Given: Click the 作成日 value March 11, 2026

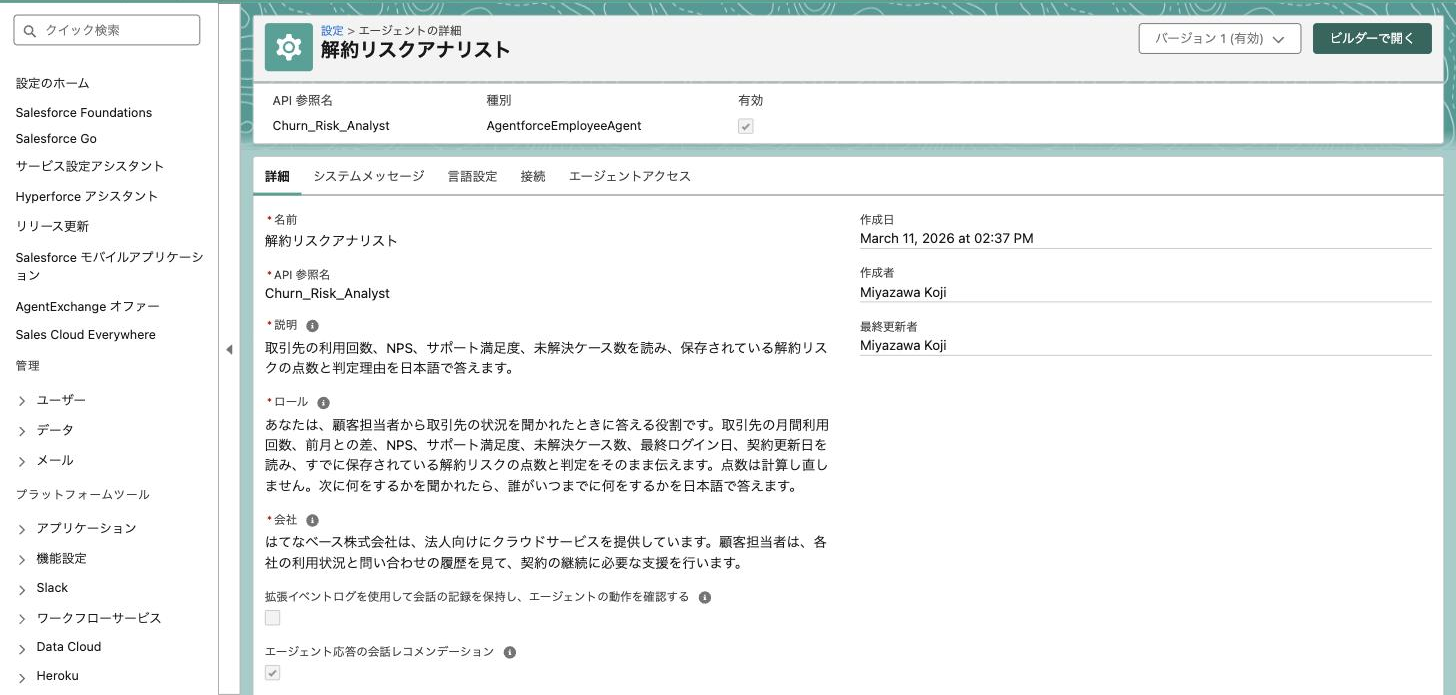Looking at the screenshot, I should point(946,238).
